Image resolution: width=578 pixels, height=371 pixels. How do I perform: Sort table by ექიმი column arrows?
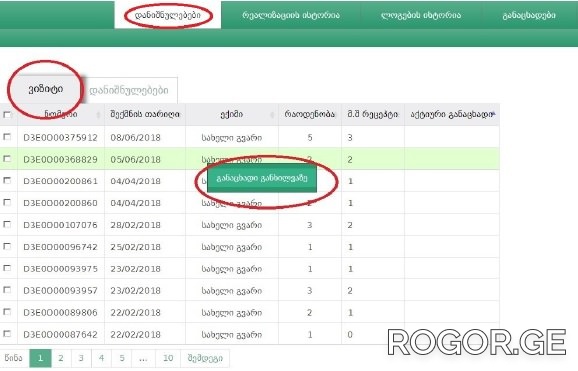(x=272, y=115)
